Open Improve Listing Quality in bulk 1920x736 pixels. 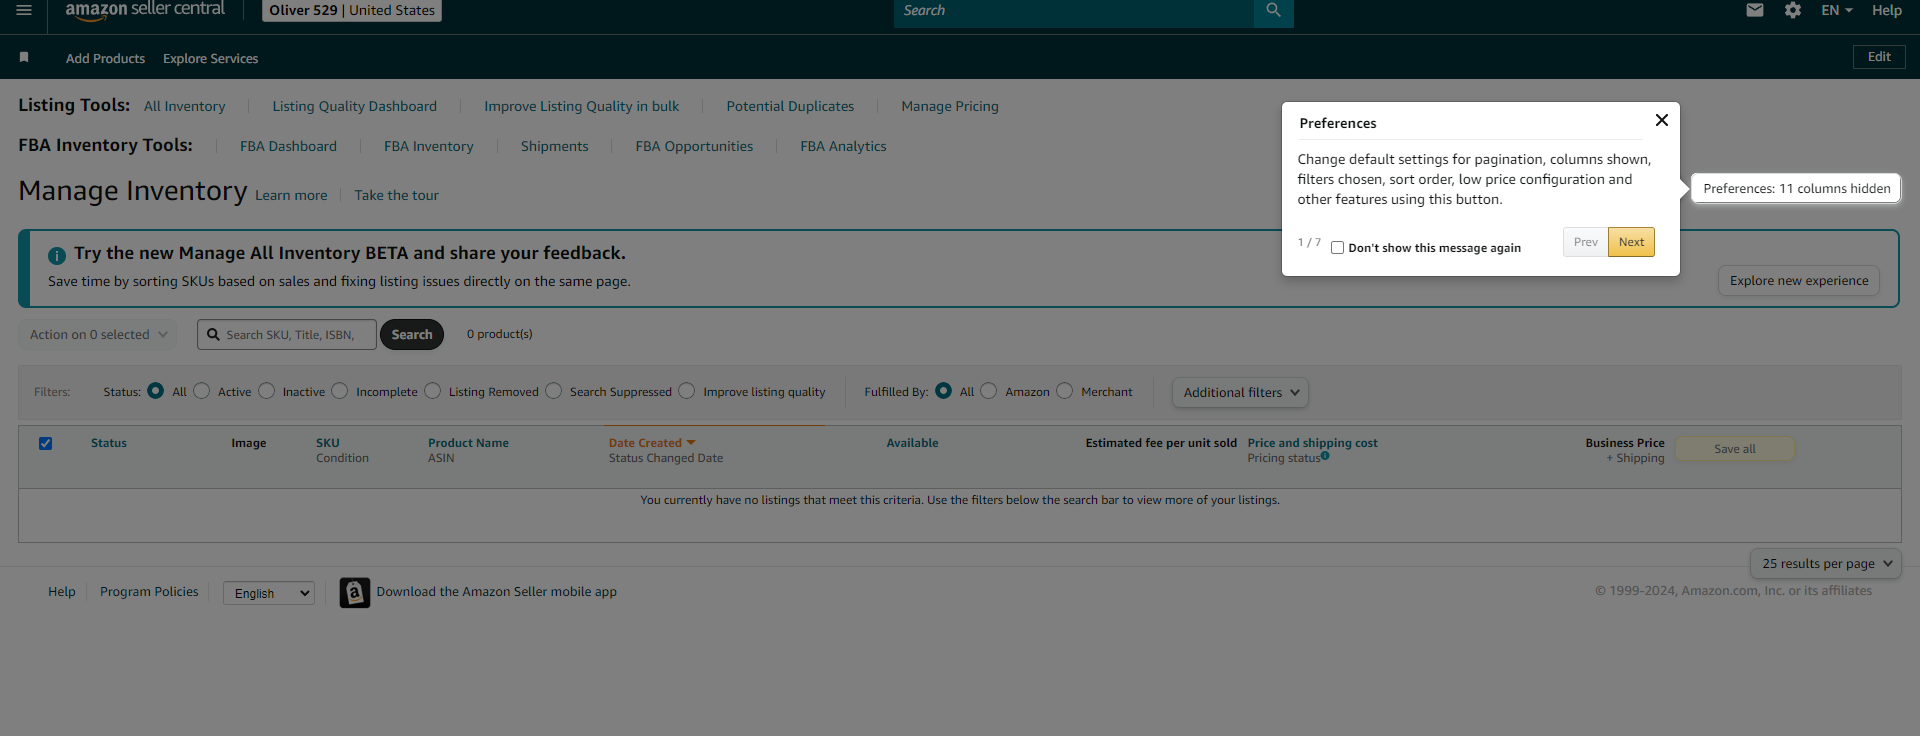click(582, 106)
